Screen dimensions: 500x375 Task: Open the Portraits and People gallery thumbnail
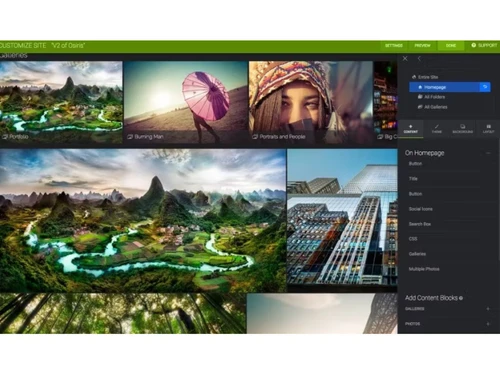[x=311, y=102]
